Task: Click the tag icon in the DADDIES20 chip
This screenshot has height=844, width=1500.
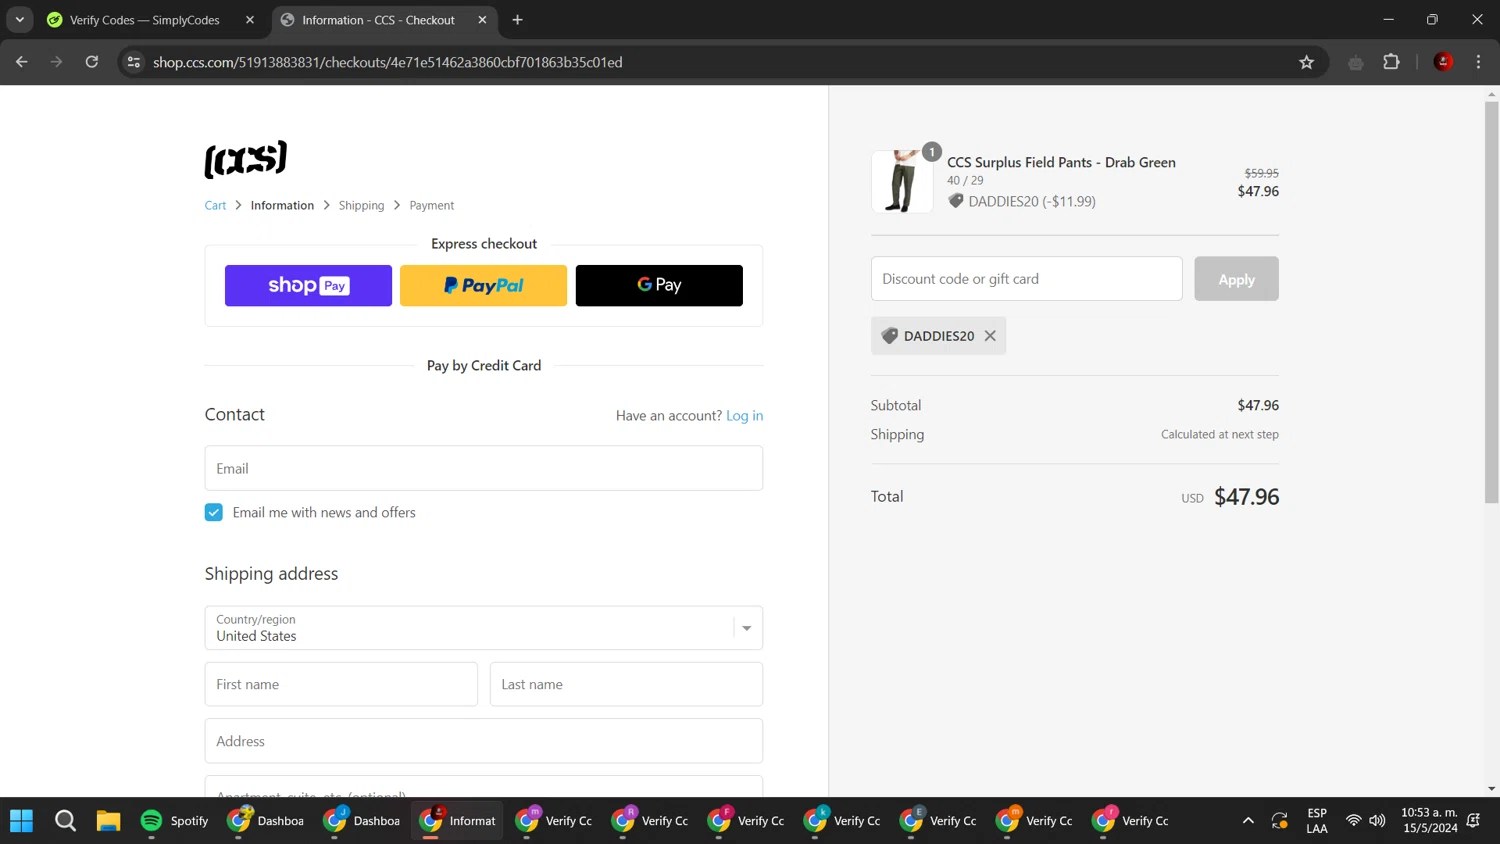Action: tap(889, 336)
